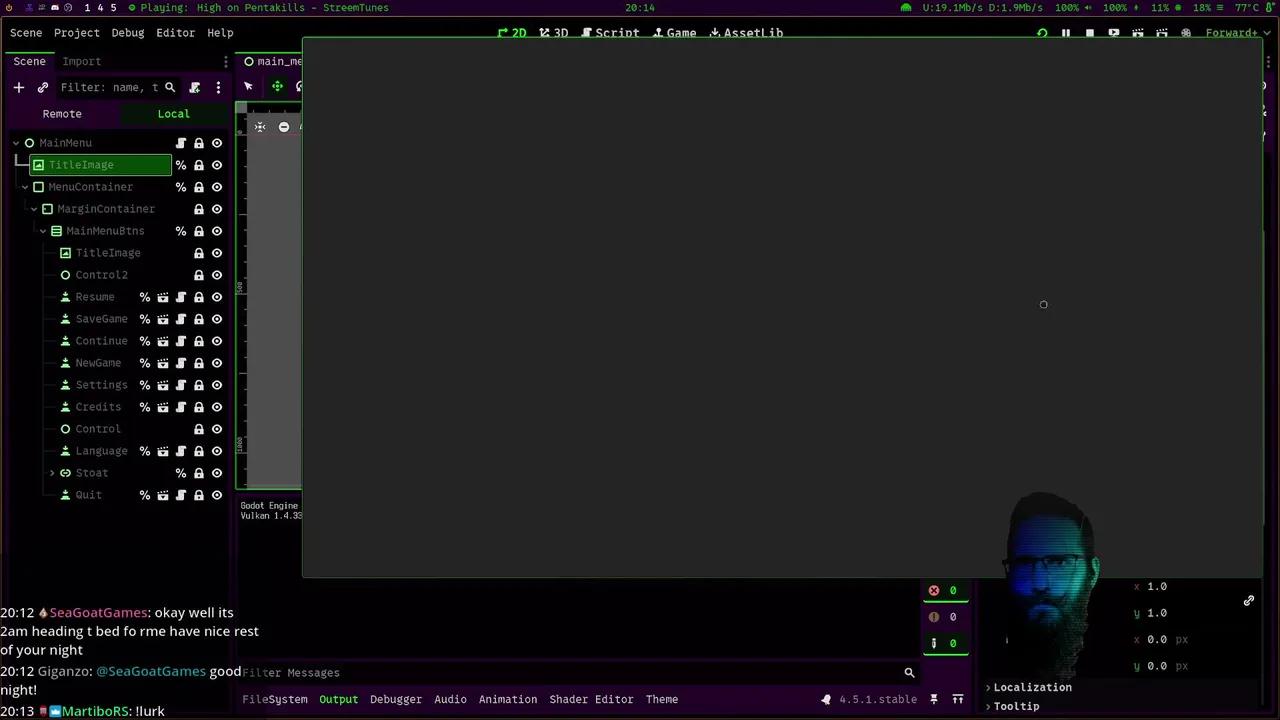Expand the Stoat node in scene tree
This screenshot has width=1280, height=720.
click(52, 473)
